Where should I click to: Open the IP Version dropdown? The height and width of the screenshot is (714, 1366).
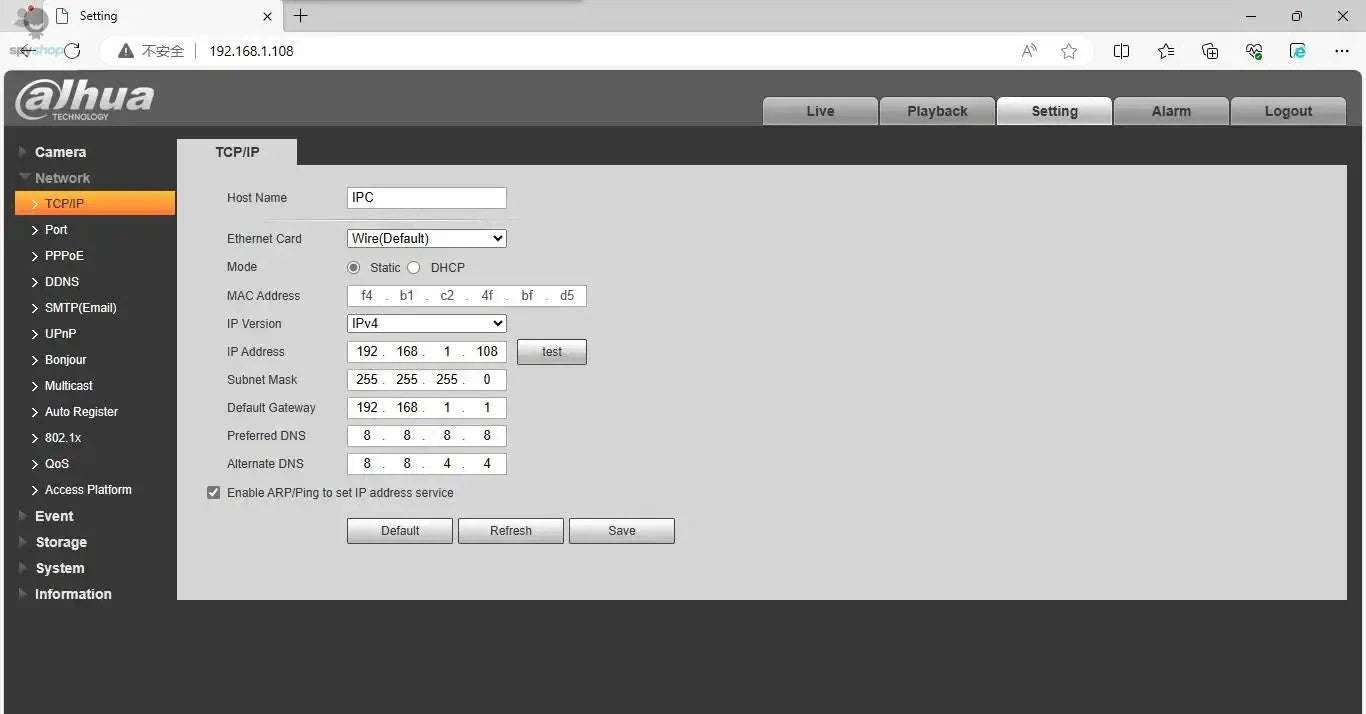[426, 324]
